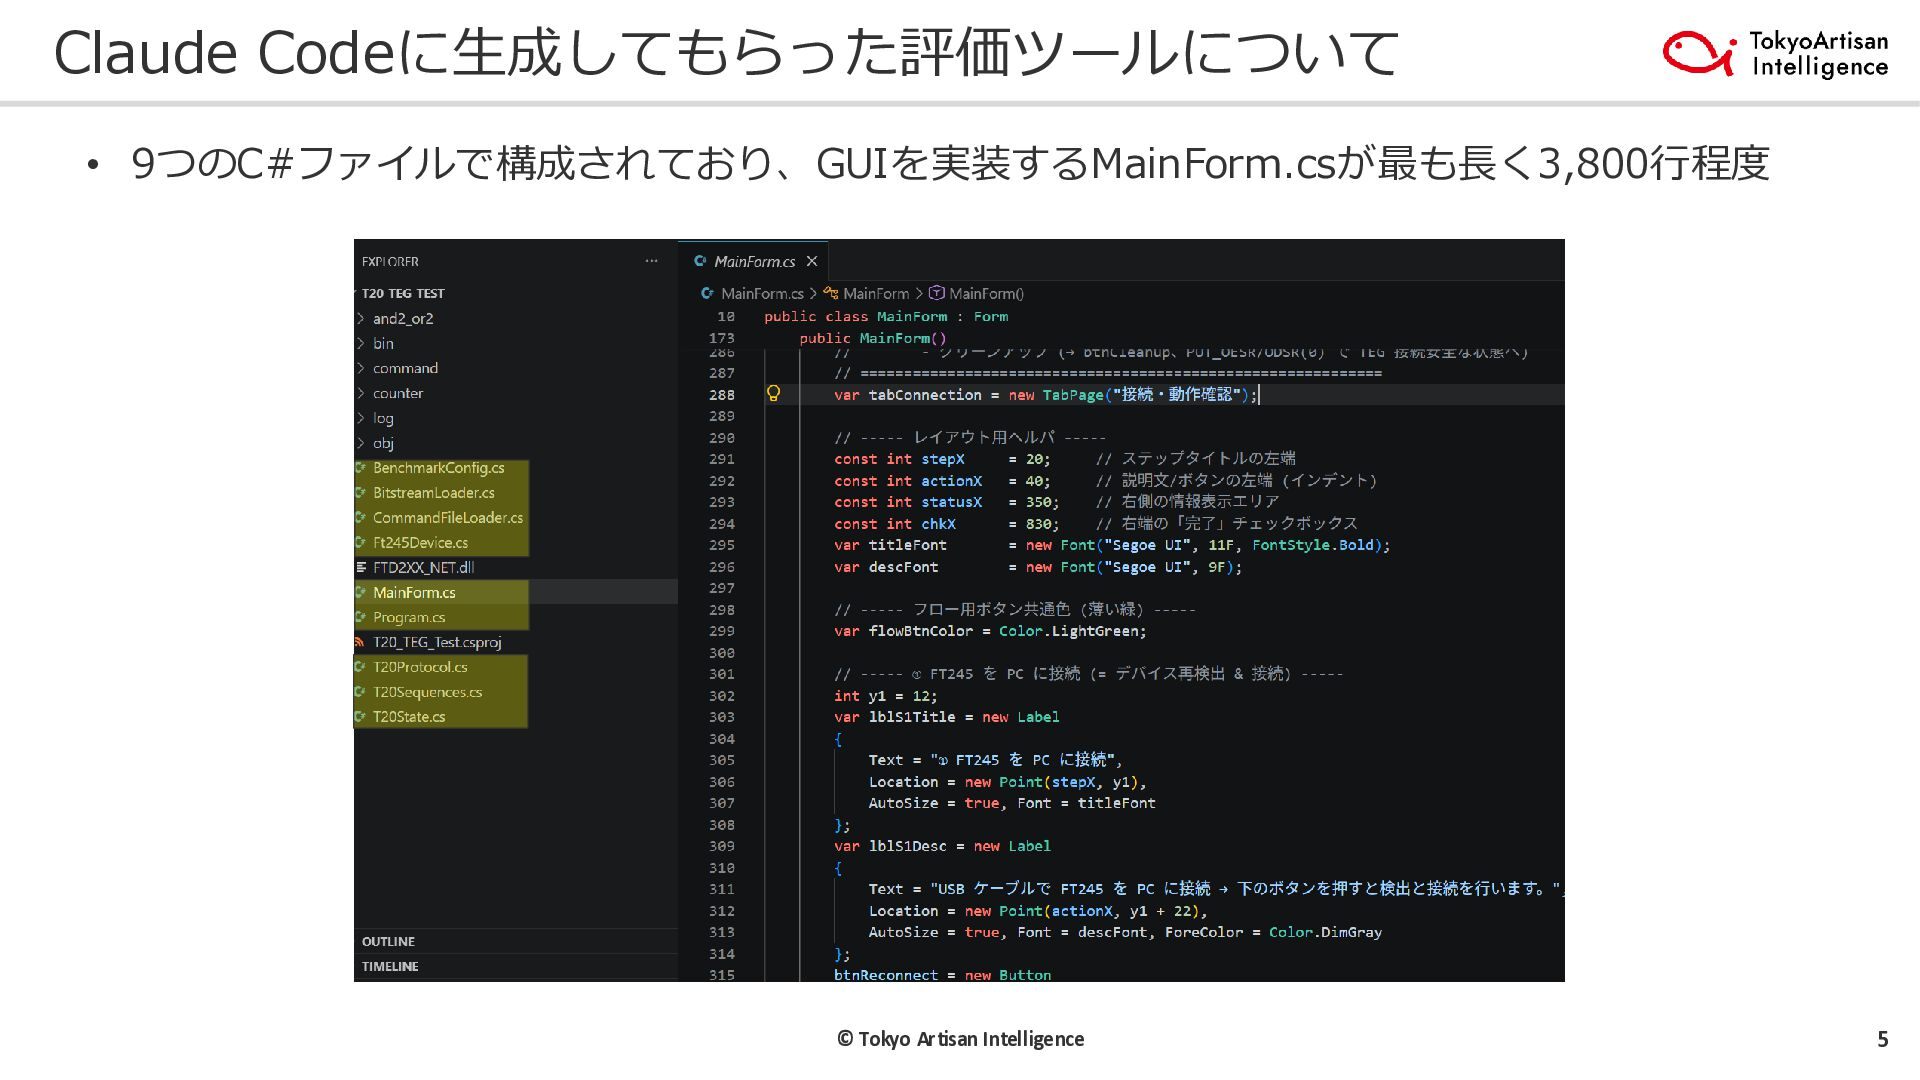Expand the OUTLINE section
The image size is (1920, 1080).
click(388, 942)
